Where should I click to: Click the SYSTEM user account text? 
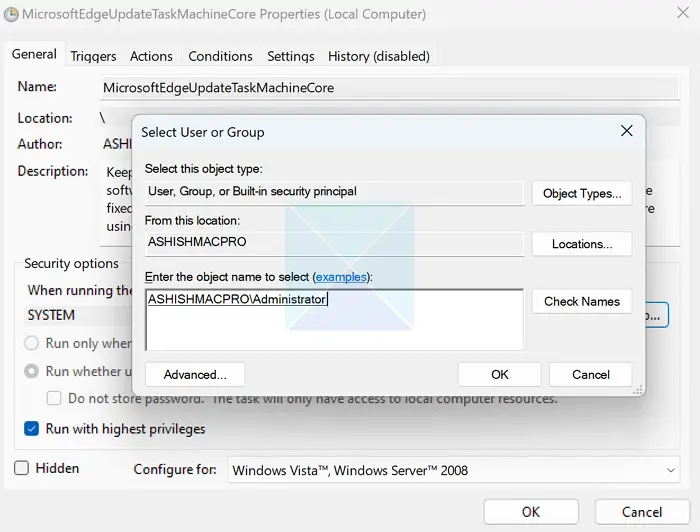[x=51, y=315]
